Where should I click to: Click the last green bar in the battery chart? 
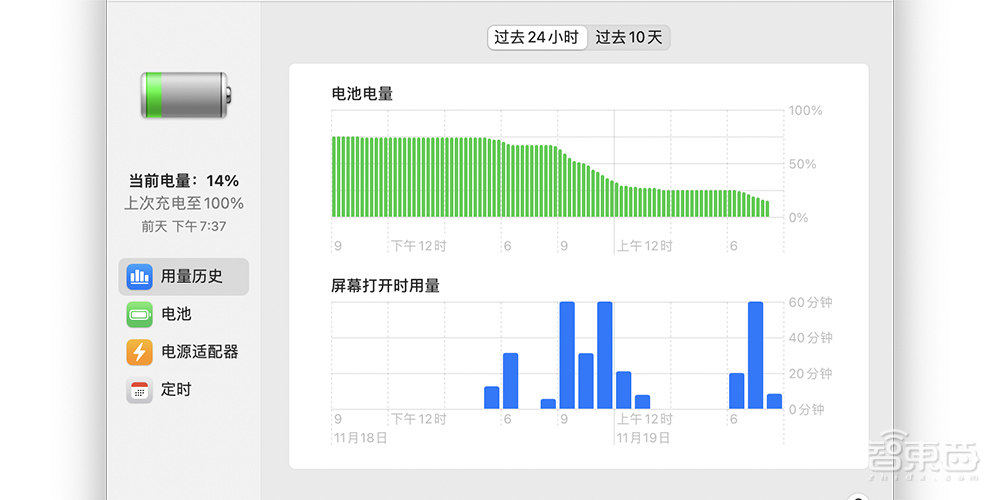click(x=767, y=208)
